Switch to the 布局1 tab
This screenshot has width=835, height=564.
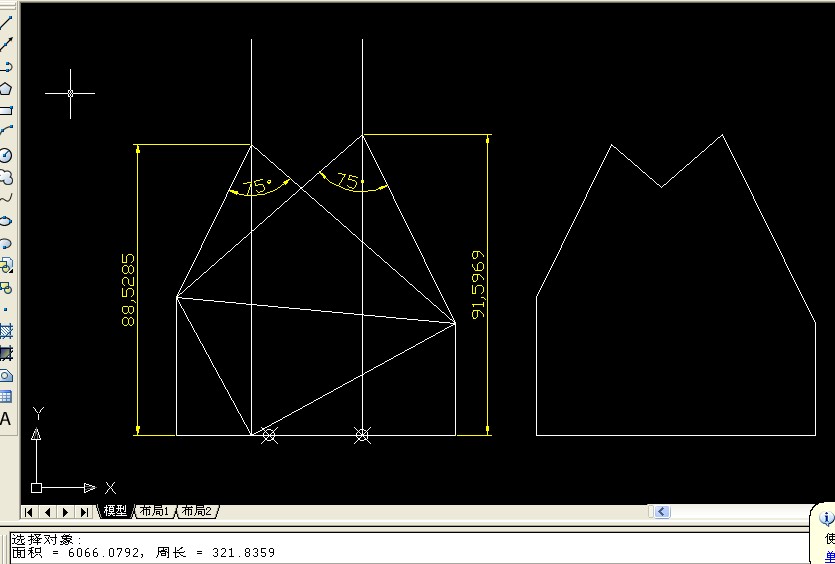[154, 511]
